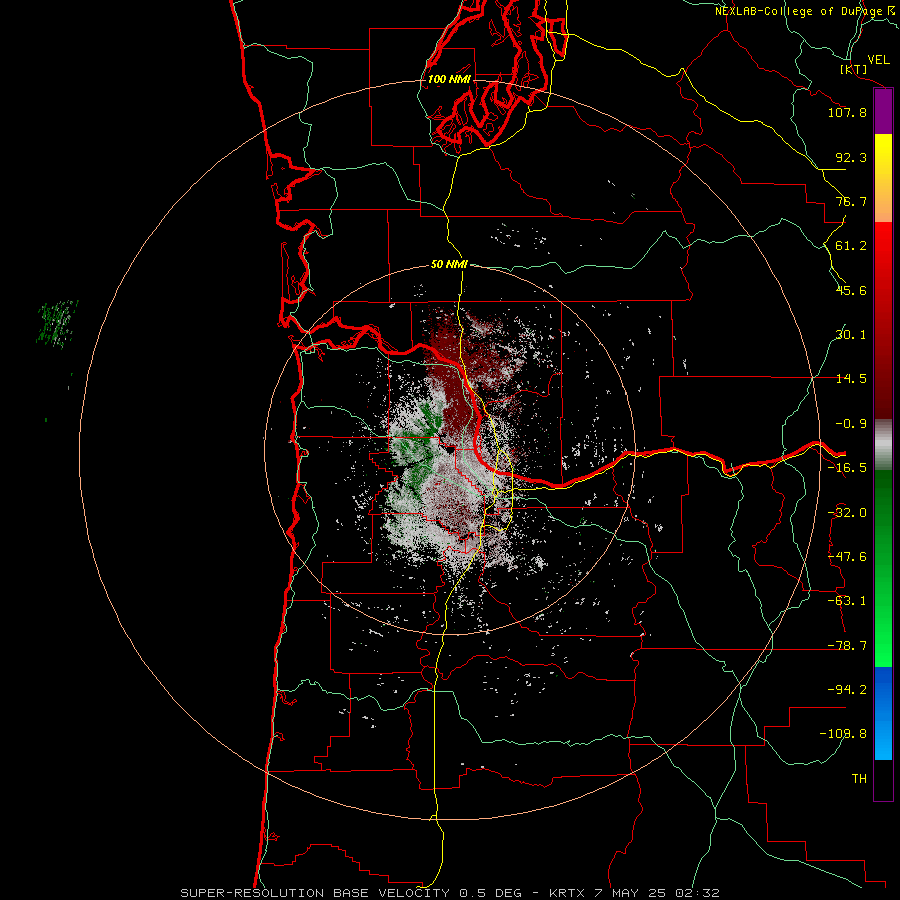
Task: Click the -47.6 velocity scale value
Action: pos(847,557)
